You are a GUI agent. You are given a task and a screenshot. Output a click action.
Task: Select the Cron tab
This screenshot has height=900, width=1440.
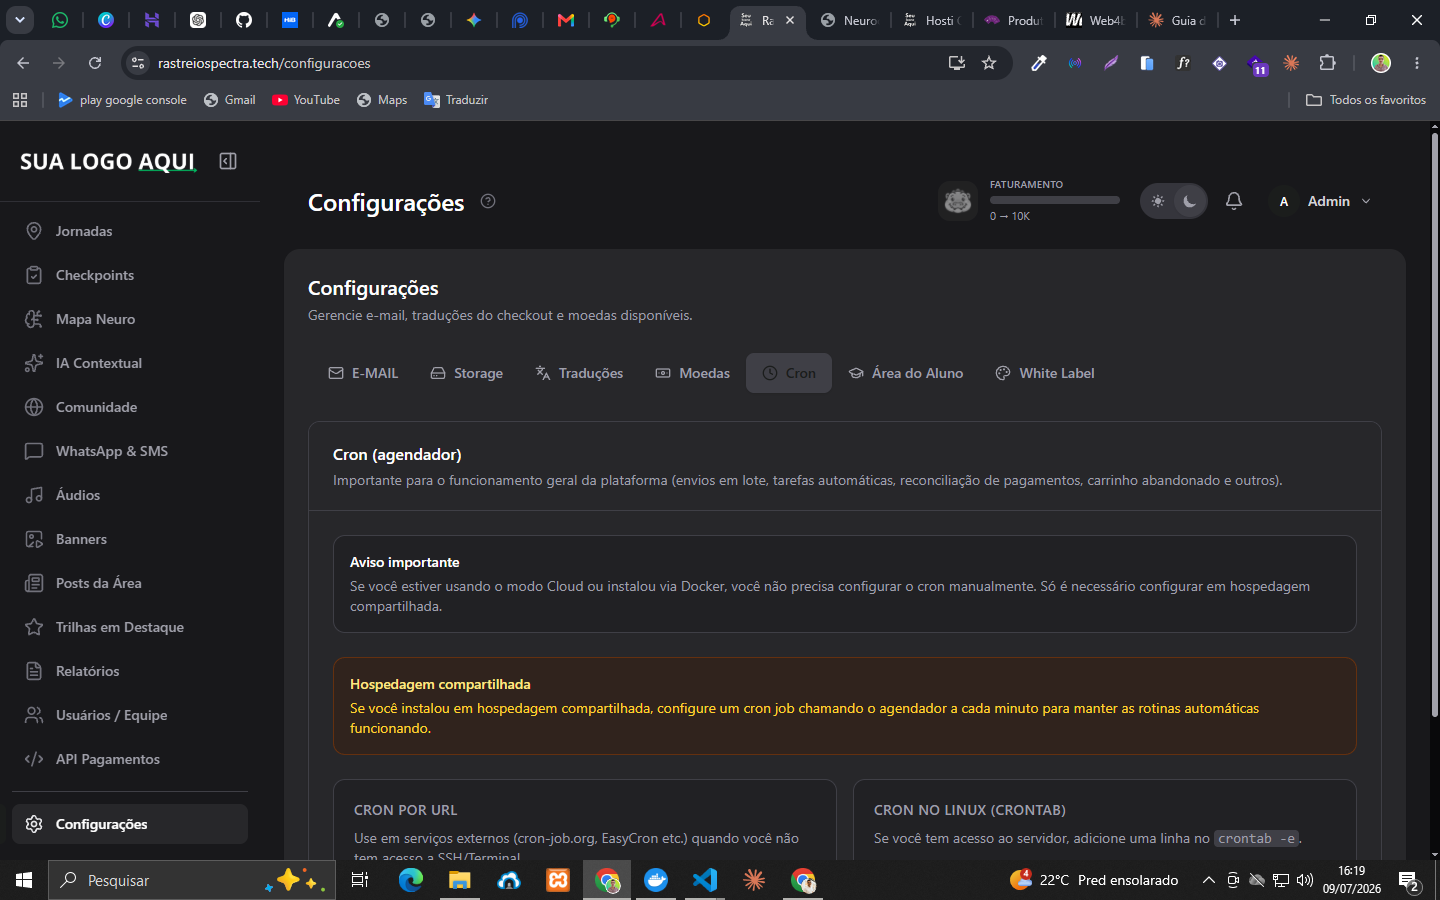click(789, 373)
